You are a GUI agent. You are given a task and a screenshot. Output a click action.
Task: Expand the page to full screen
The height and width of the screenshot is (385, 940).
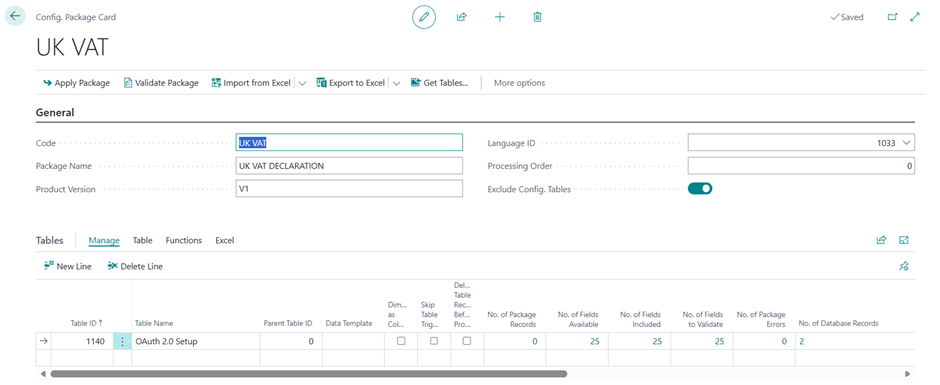tap(915, 17)
